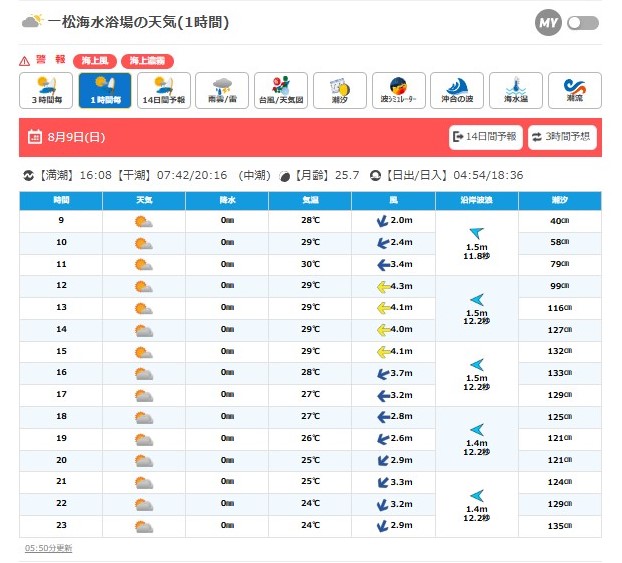The image size is (622, 563).
Task: Click the 05:50分更新 update link
Action: 48,548
